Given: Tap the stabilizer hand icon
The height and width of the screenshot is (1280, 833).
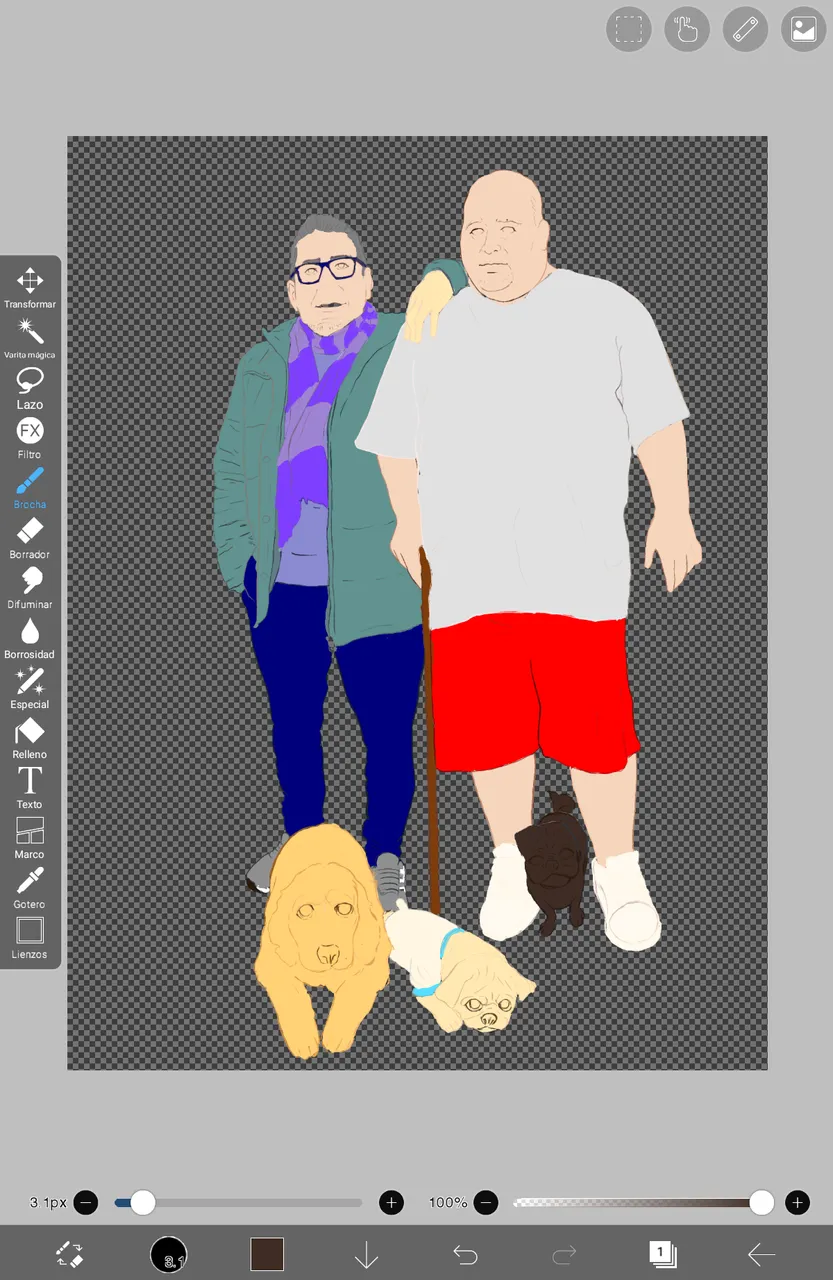Looking at the screenshot, I should click(687, 29).
